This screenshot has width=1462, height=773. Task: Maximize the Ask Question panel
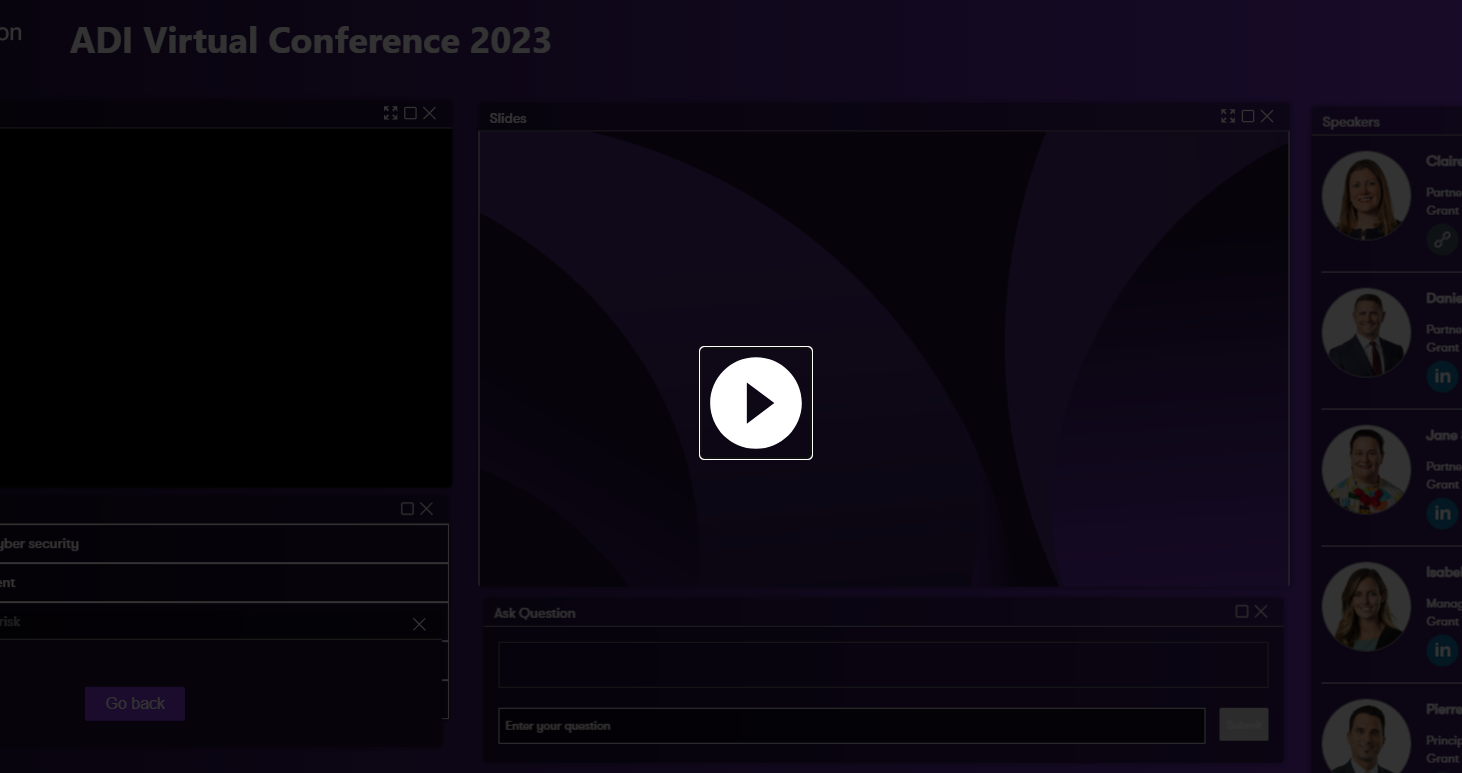coord(1242,611)
